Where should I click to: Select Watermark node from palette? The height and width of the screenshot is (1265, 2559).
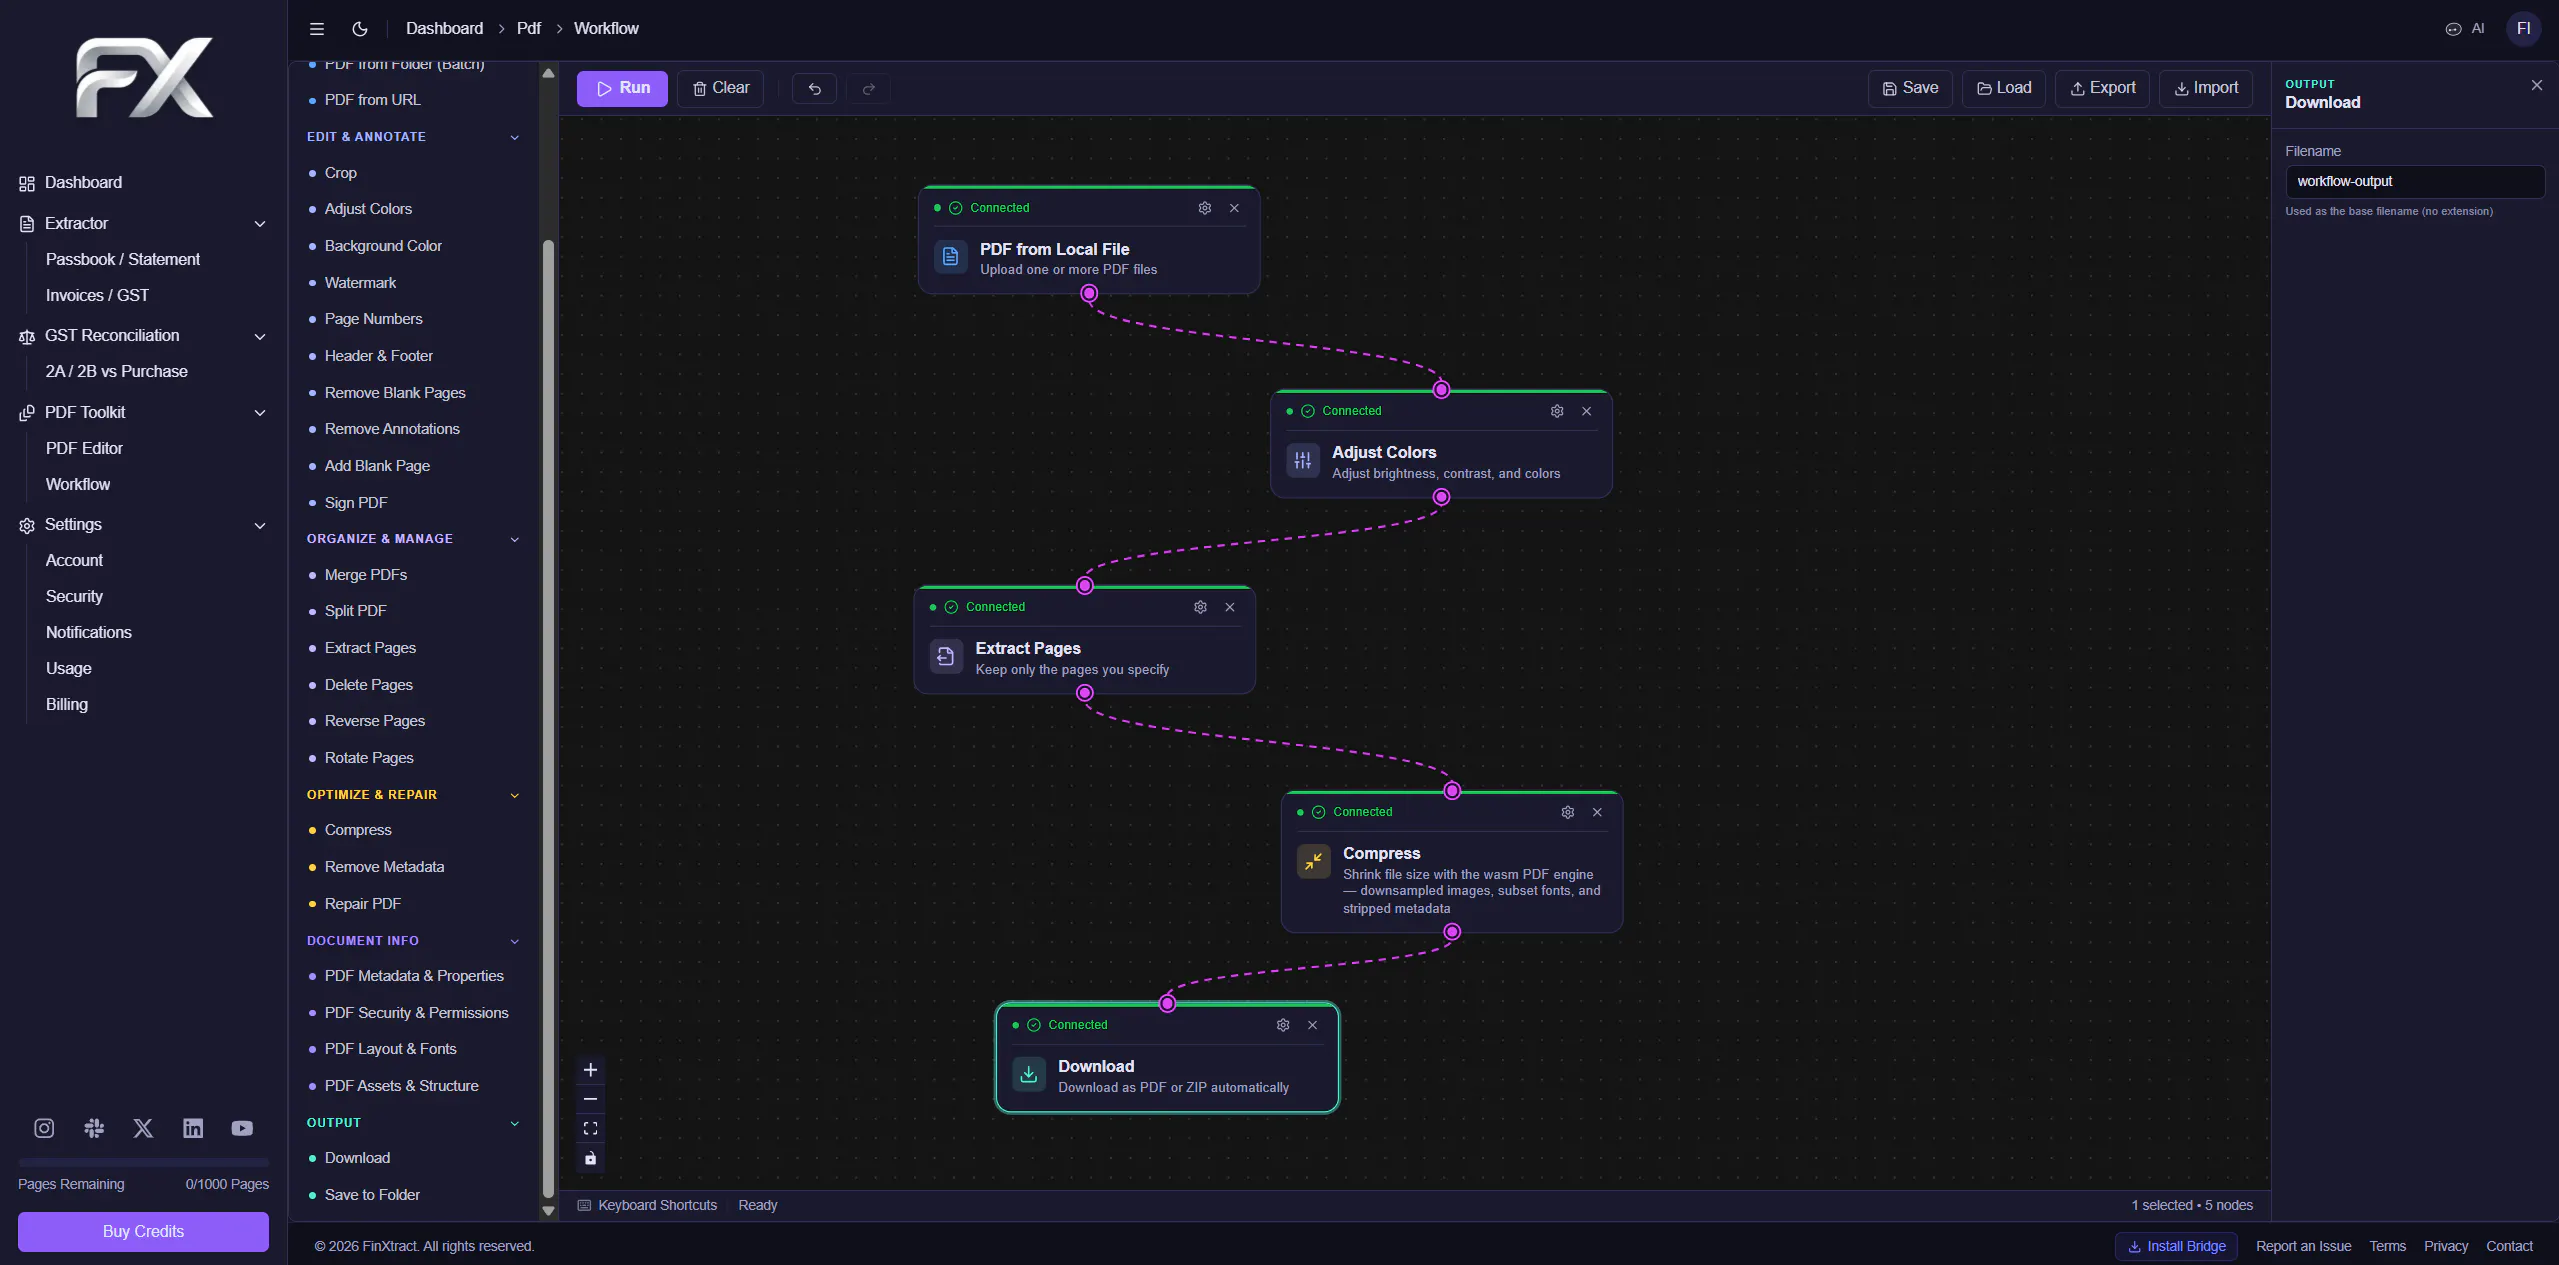[x=360, y=283]
